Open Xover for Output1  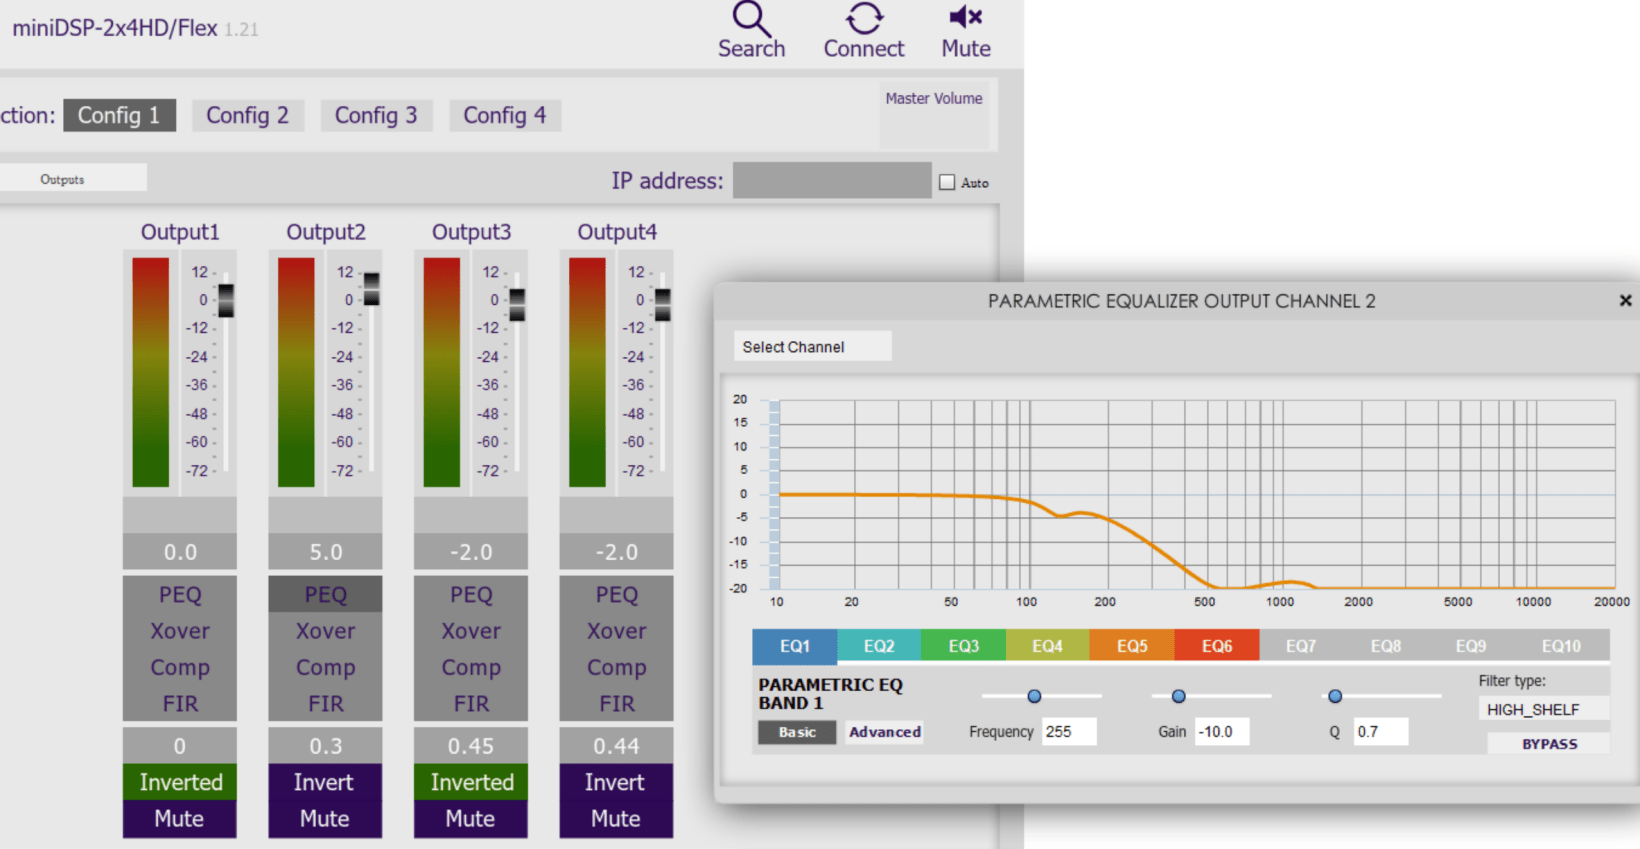(180, 631)
